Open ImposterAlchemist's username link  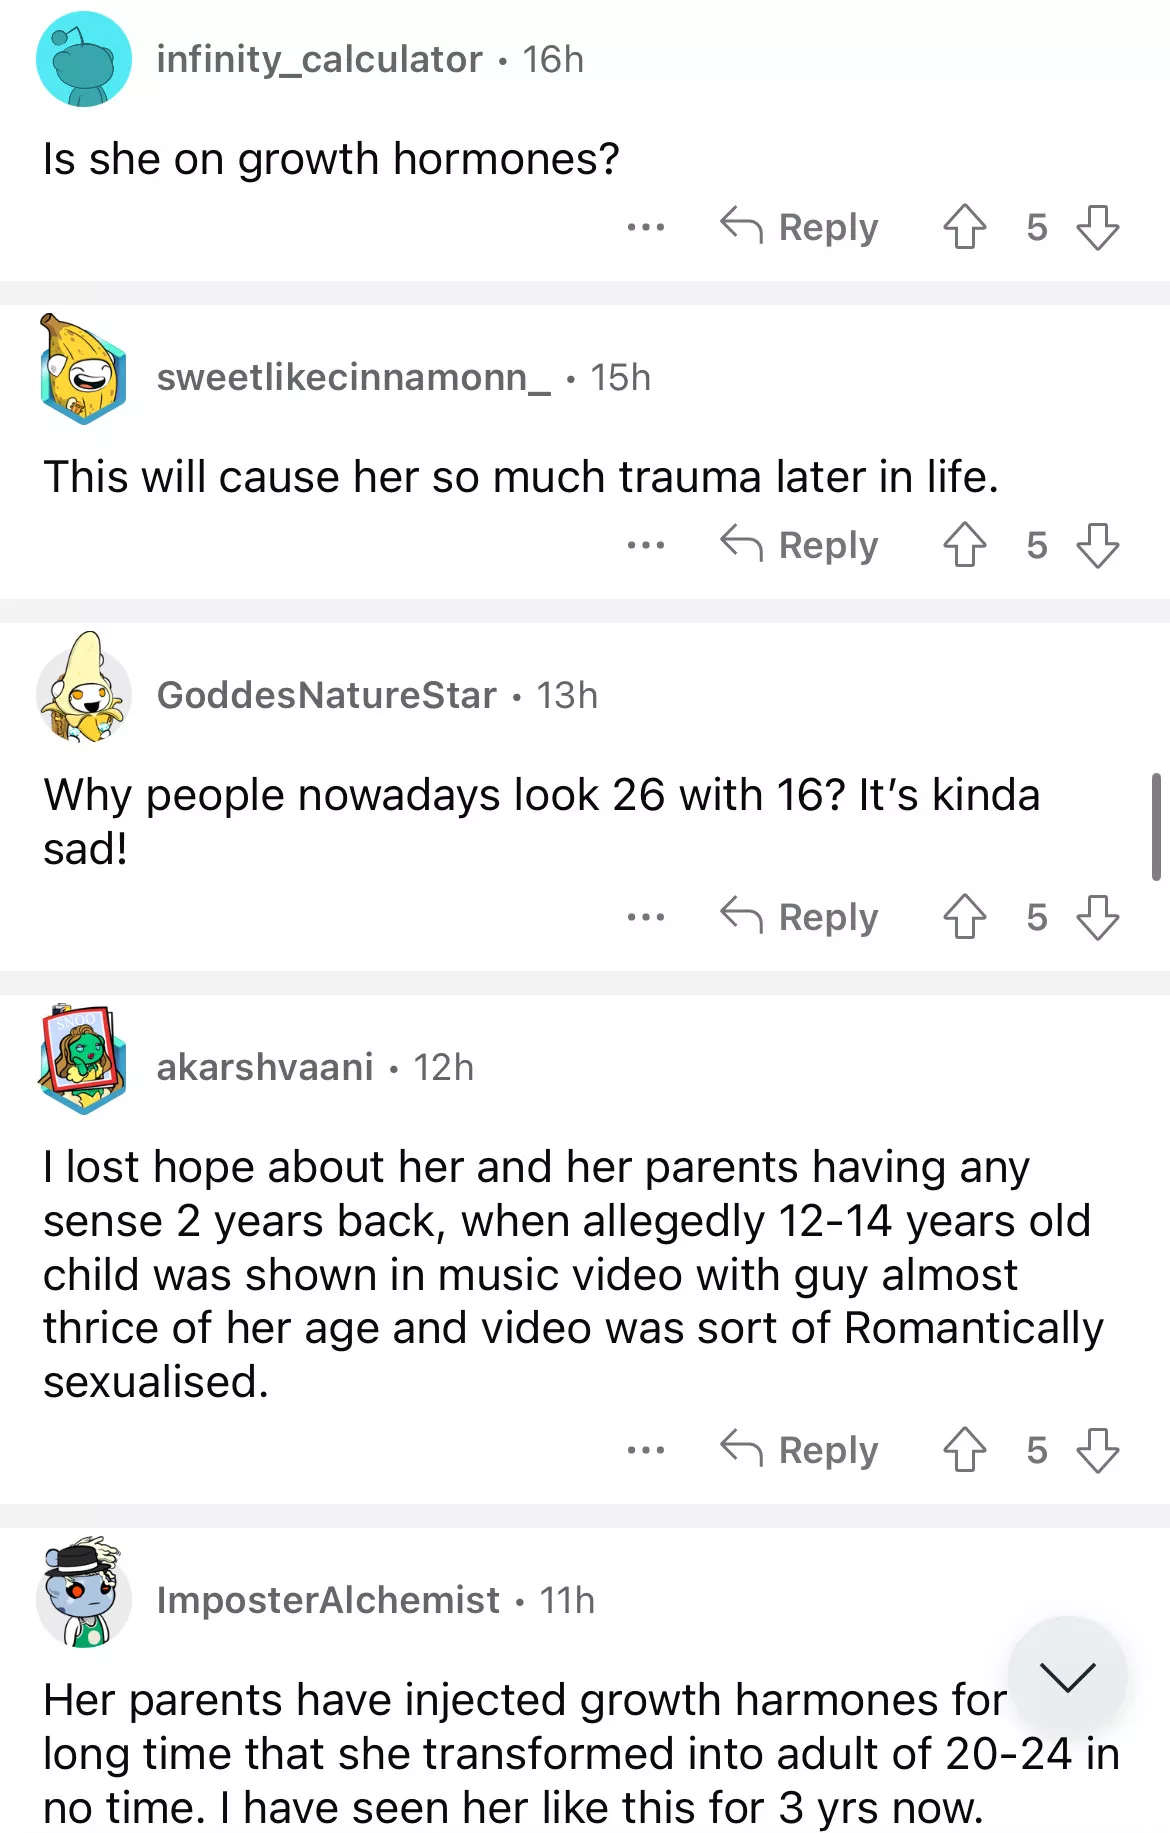(327, 1600)
